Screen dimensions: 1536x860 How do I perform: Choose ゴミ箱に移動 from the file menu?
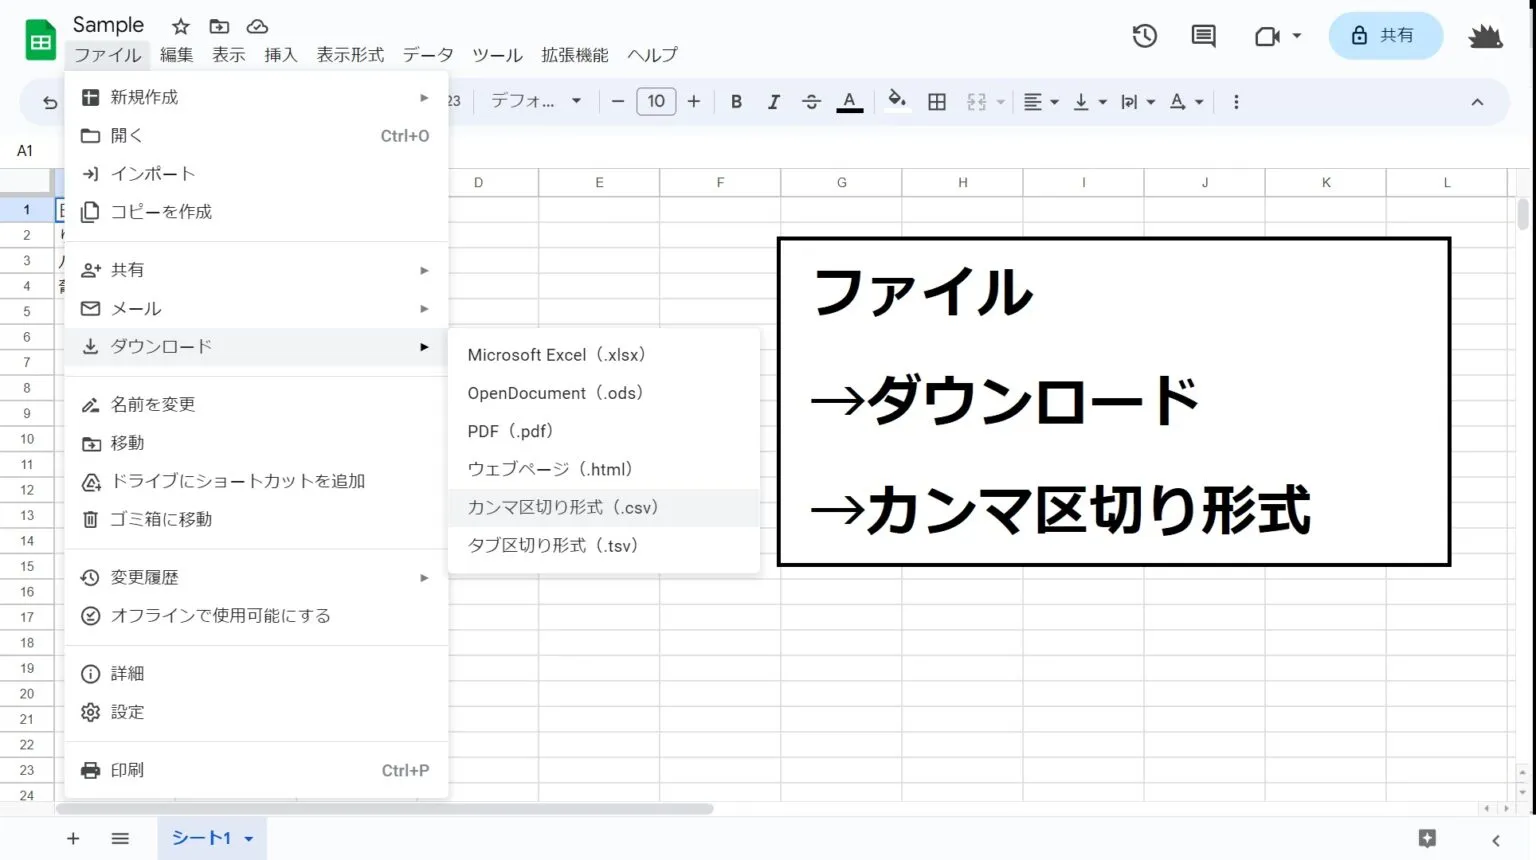click(256, 519)
